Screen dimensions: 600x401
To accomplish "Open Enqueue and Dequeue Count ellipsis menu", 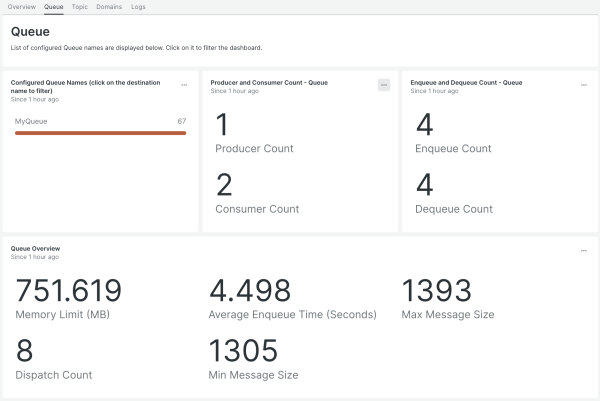I will click(584, 85).
